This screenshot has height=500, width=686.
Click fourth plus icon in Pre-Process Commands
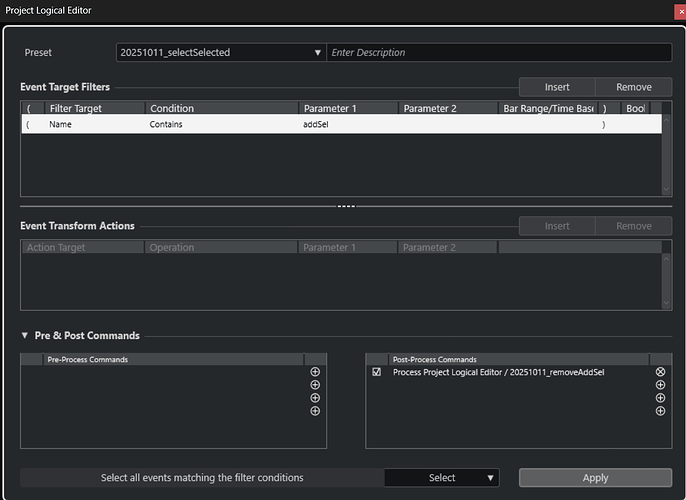(315, 411)
